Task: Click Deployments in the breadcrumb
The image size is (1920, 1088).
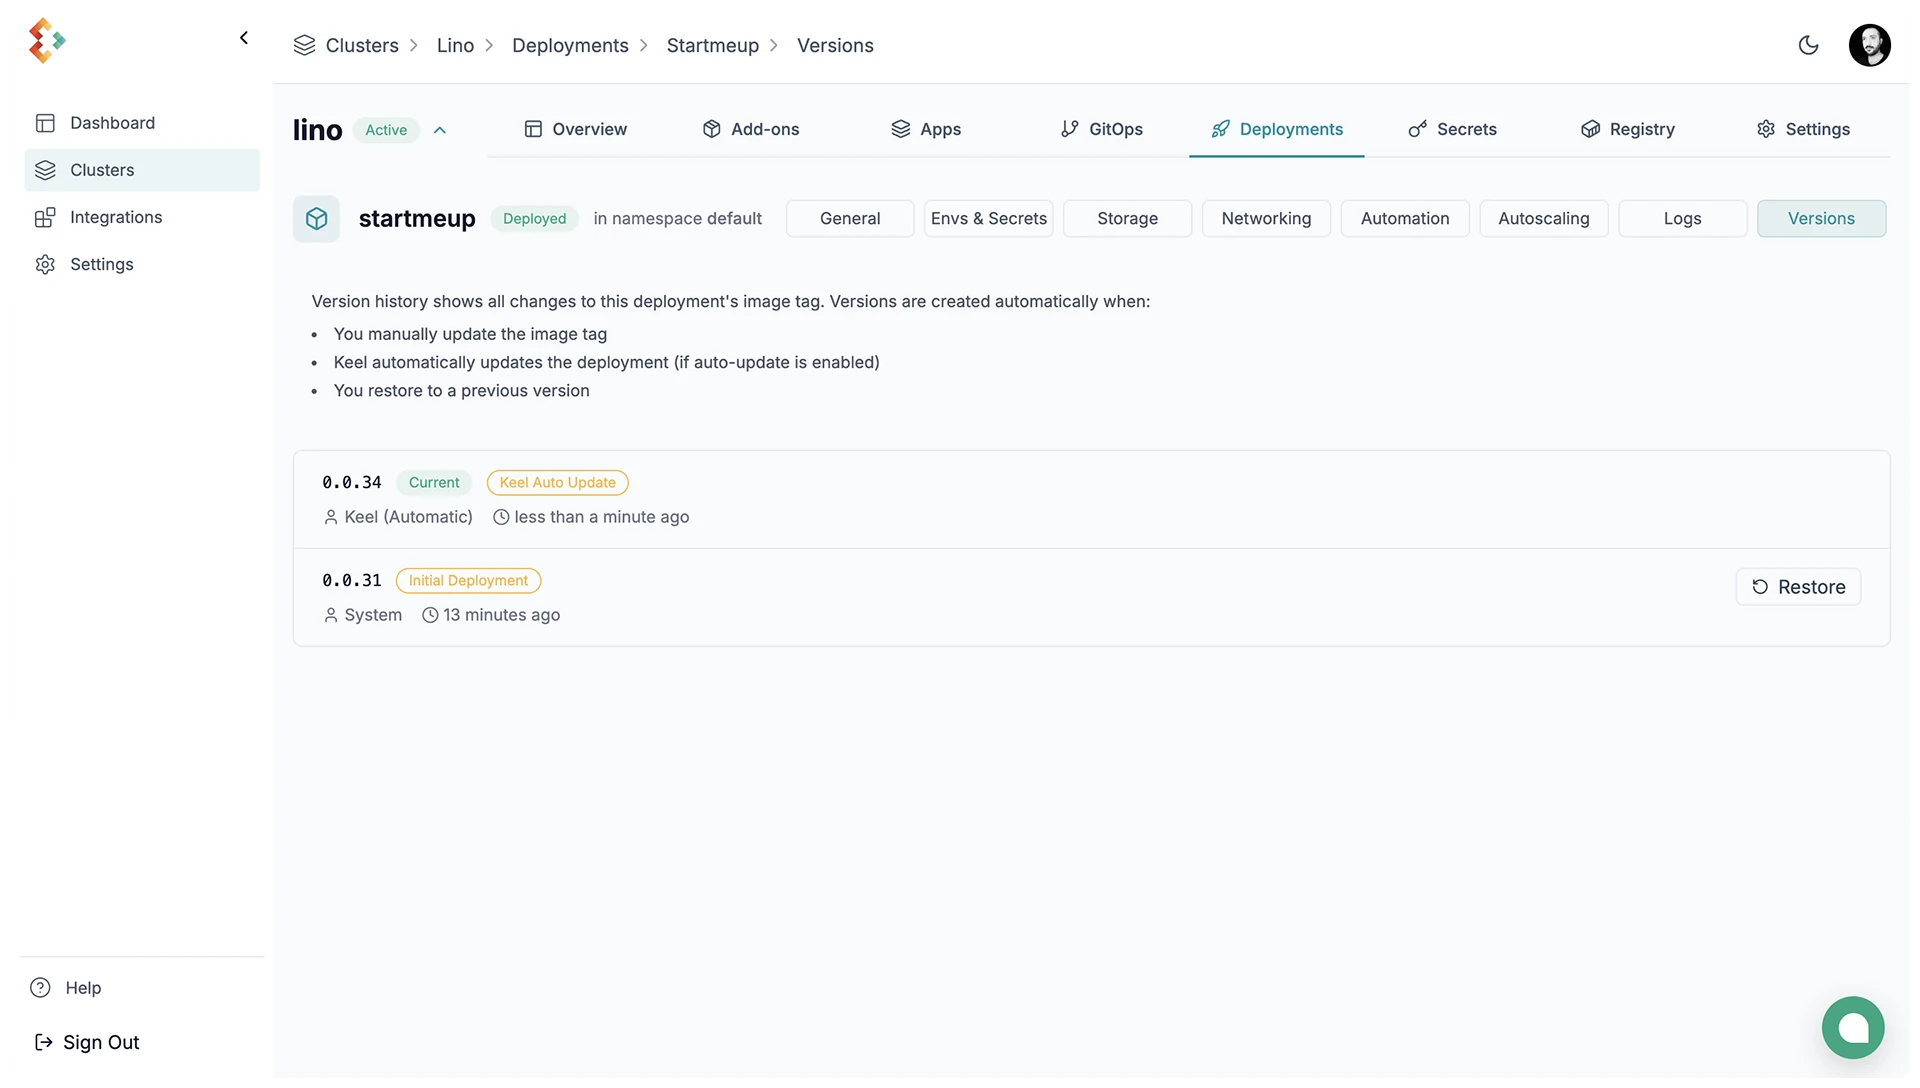Action: coord(570,46)
